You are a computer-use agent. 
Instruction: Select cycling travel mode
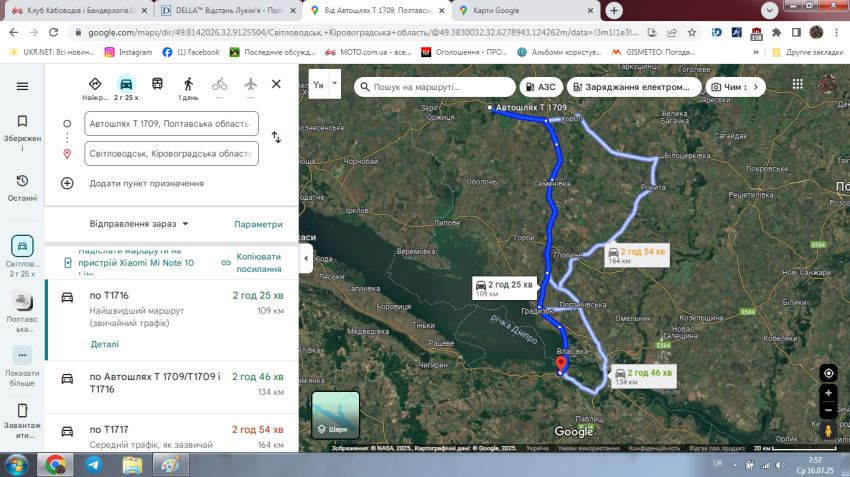(x=220, y=84)
